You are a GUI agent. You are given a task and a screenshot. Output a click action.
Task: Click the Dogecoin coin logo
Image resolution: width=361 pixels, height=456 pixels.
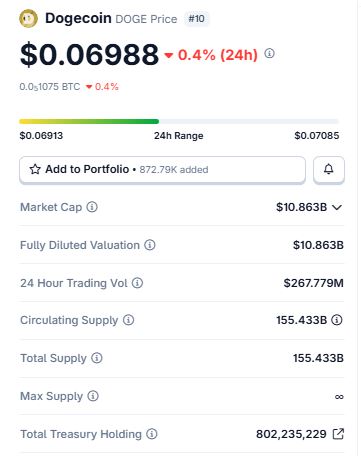click(28, 18)
